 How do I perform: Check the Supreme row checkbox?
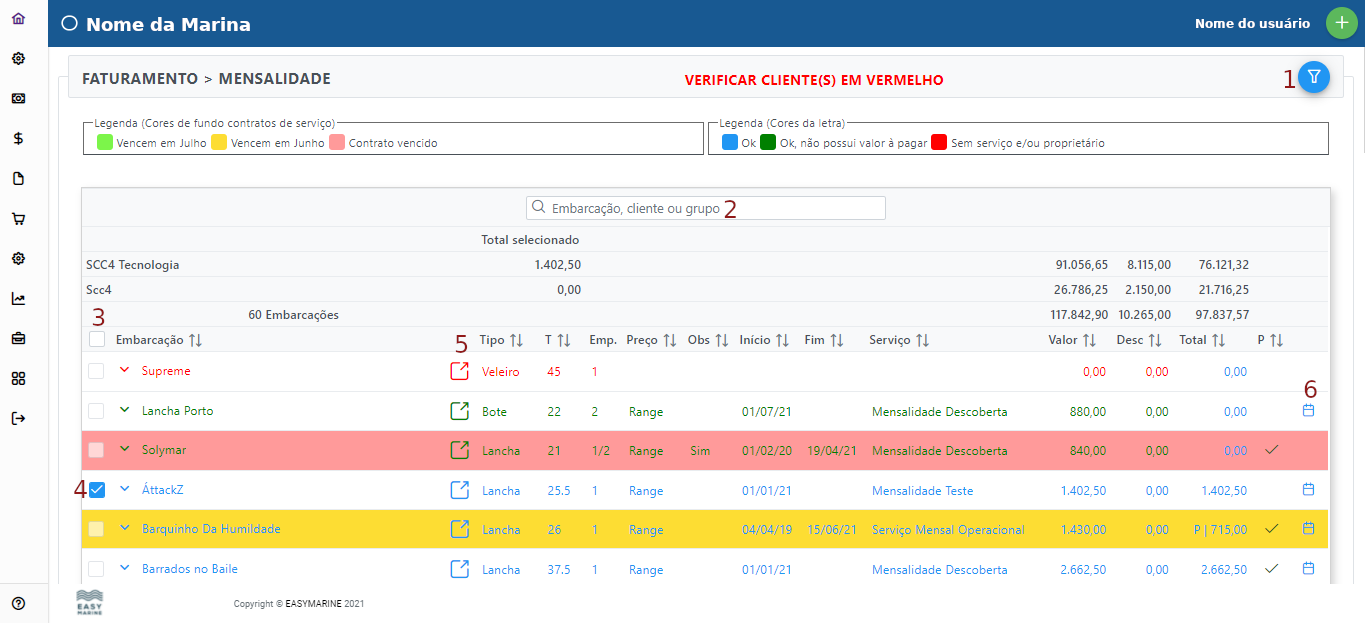point(97,371)
